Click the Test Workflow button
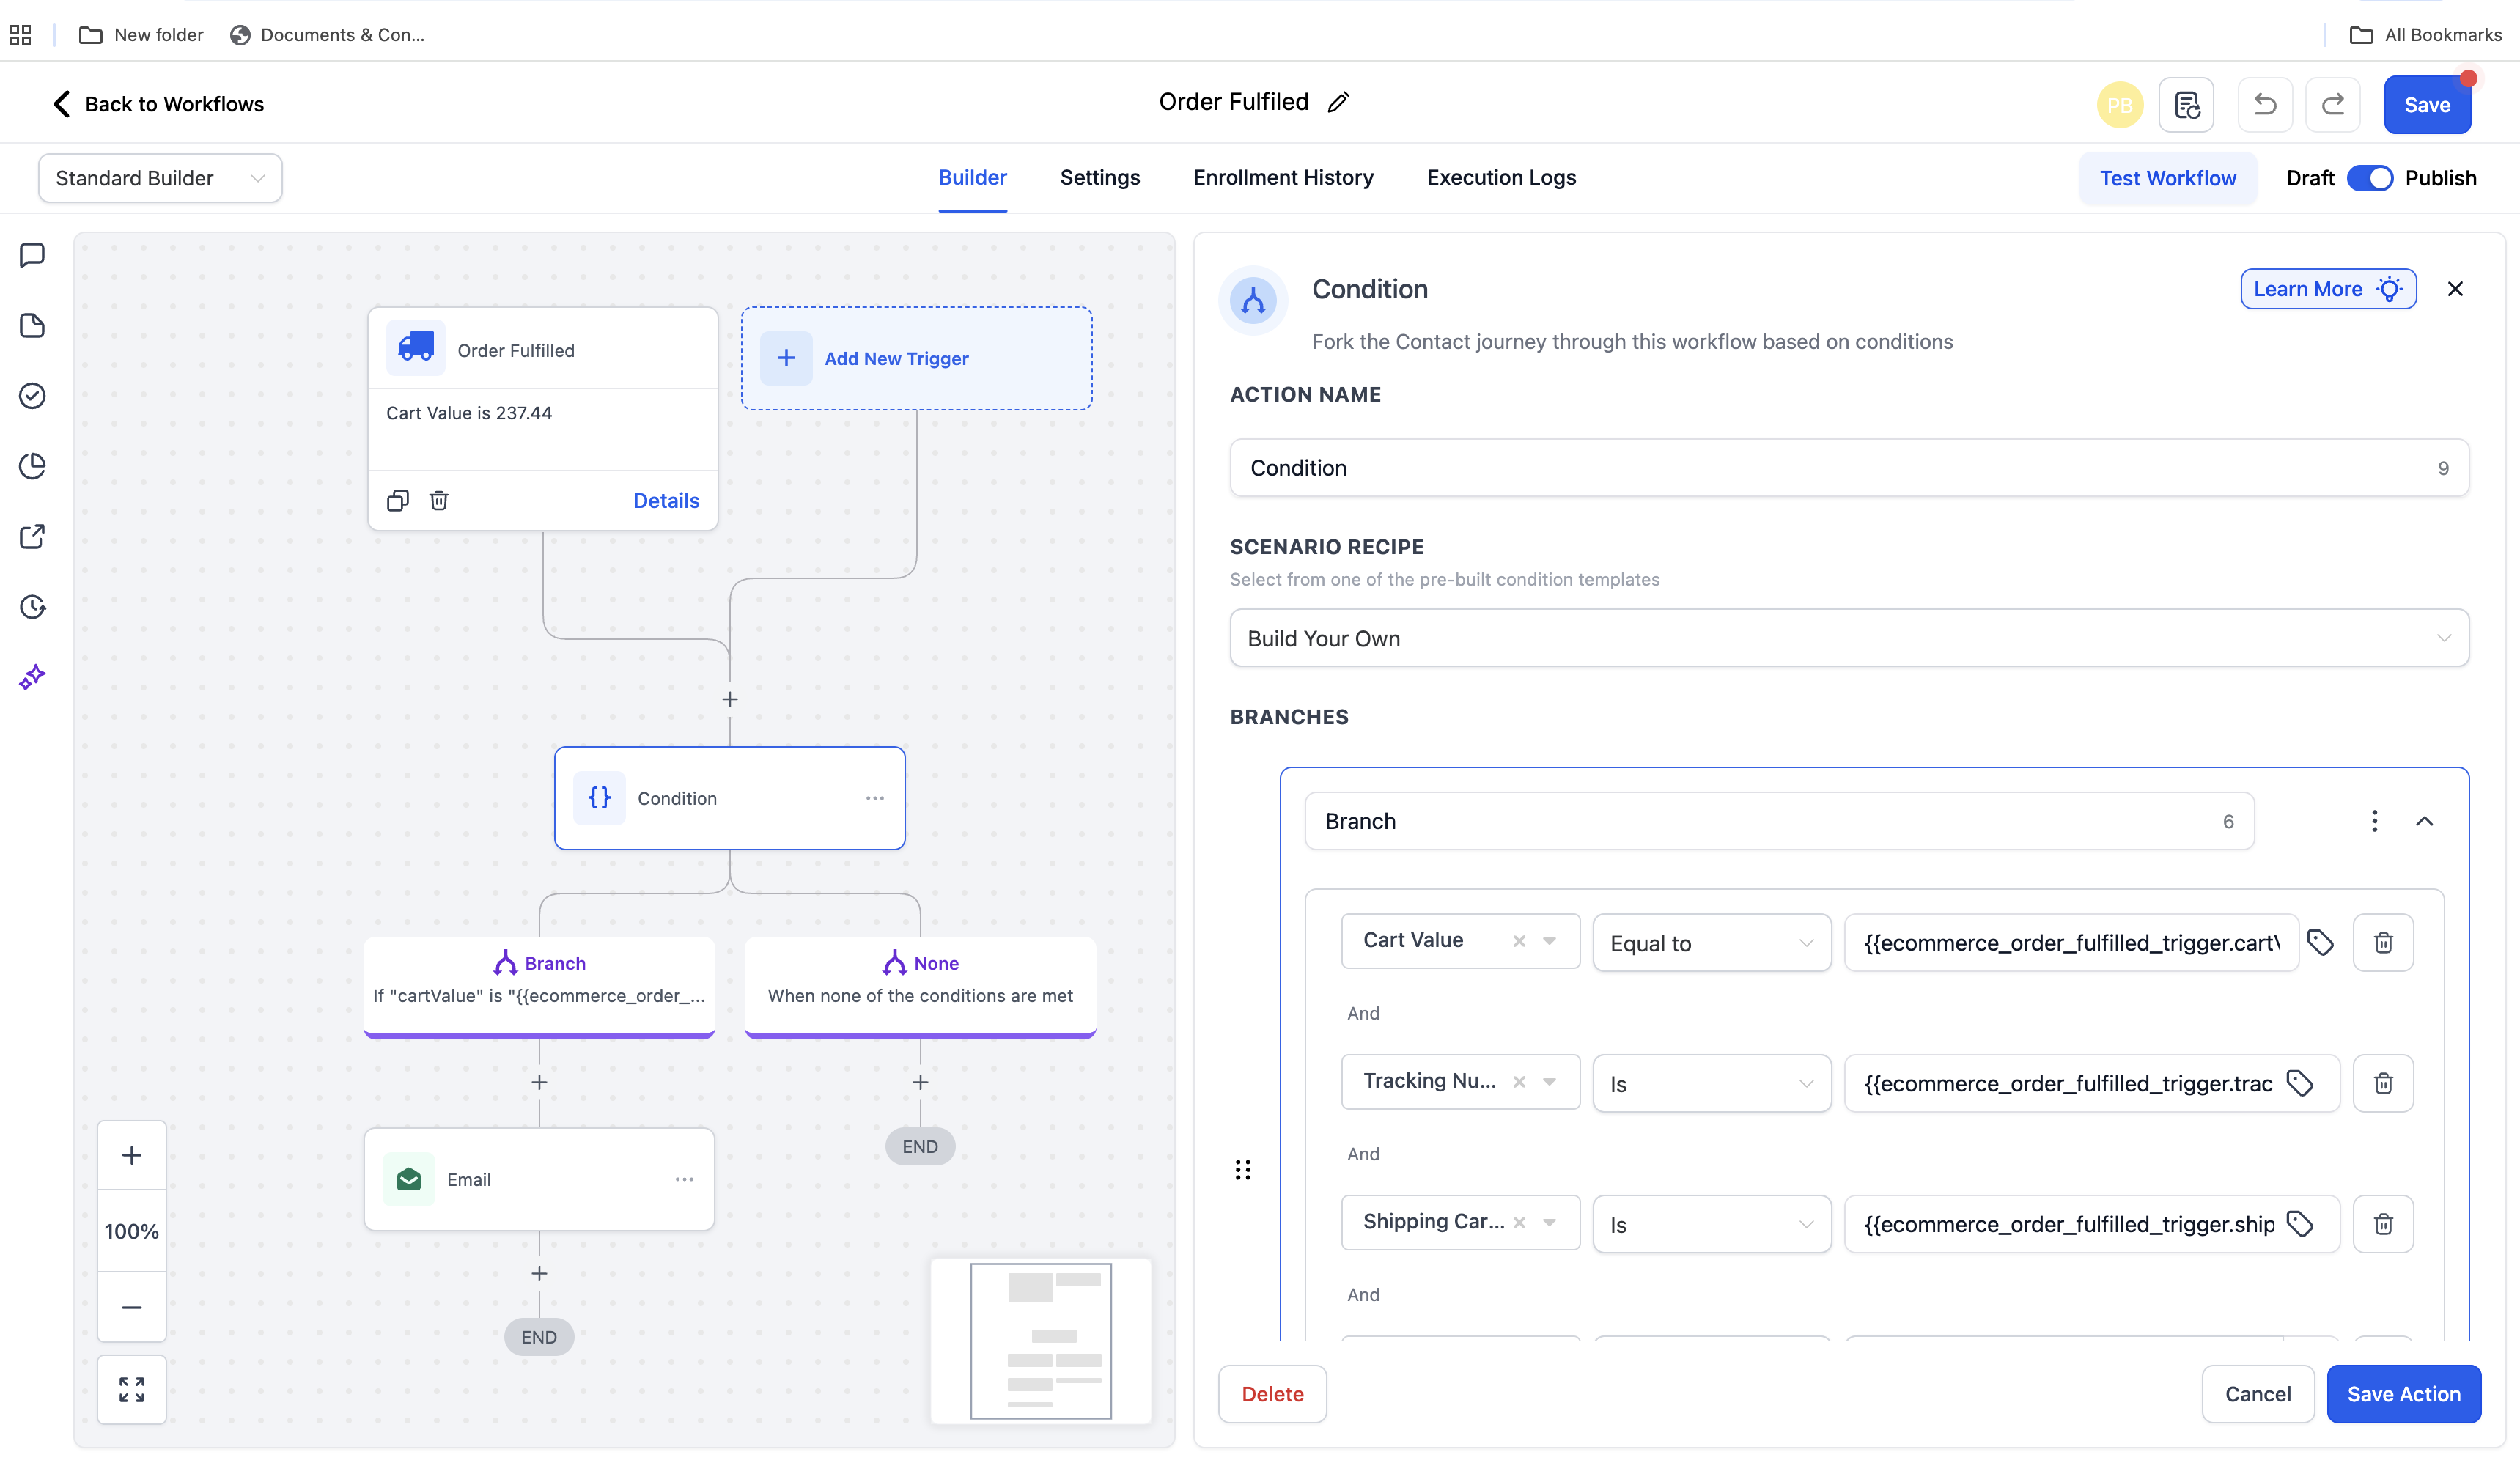 pyautogui.click(x=2167, y=178)
